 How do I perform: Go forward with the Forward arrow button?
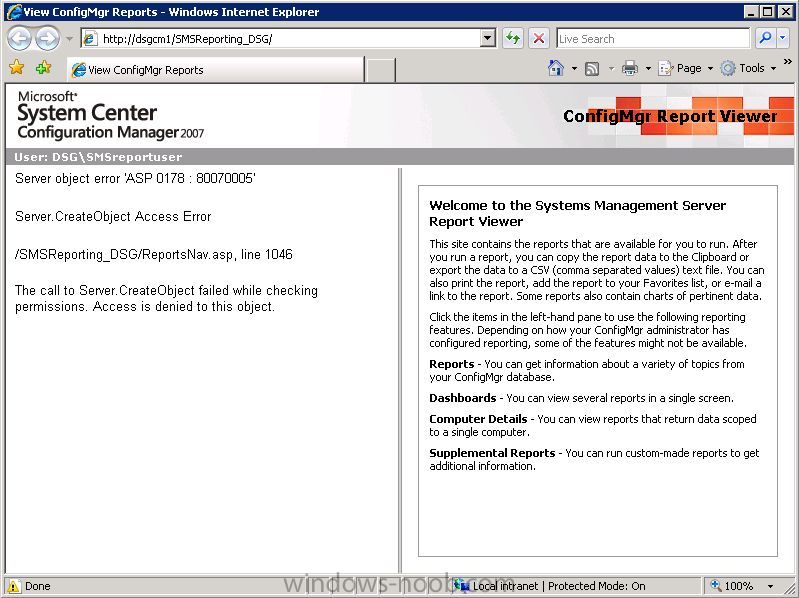point(47,39)
